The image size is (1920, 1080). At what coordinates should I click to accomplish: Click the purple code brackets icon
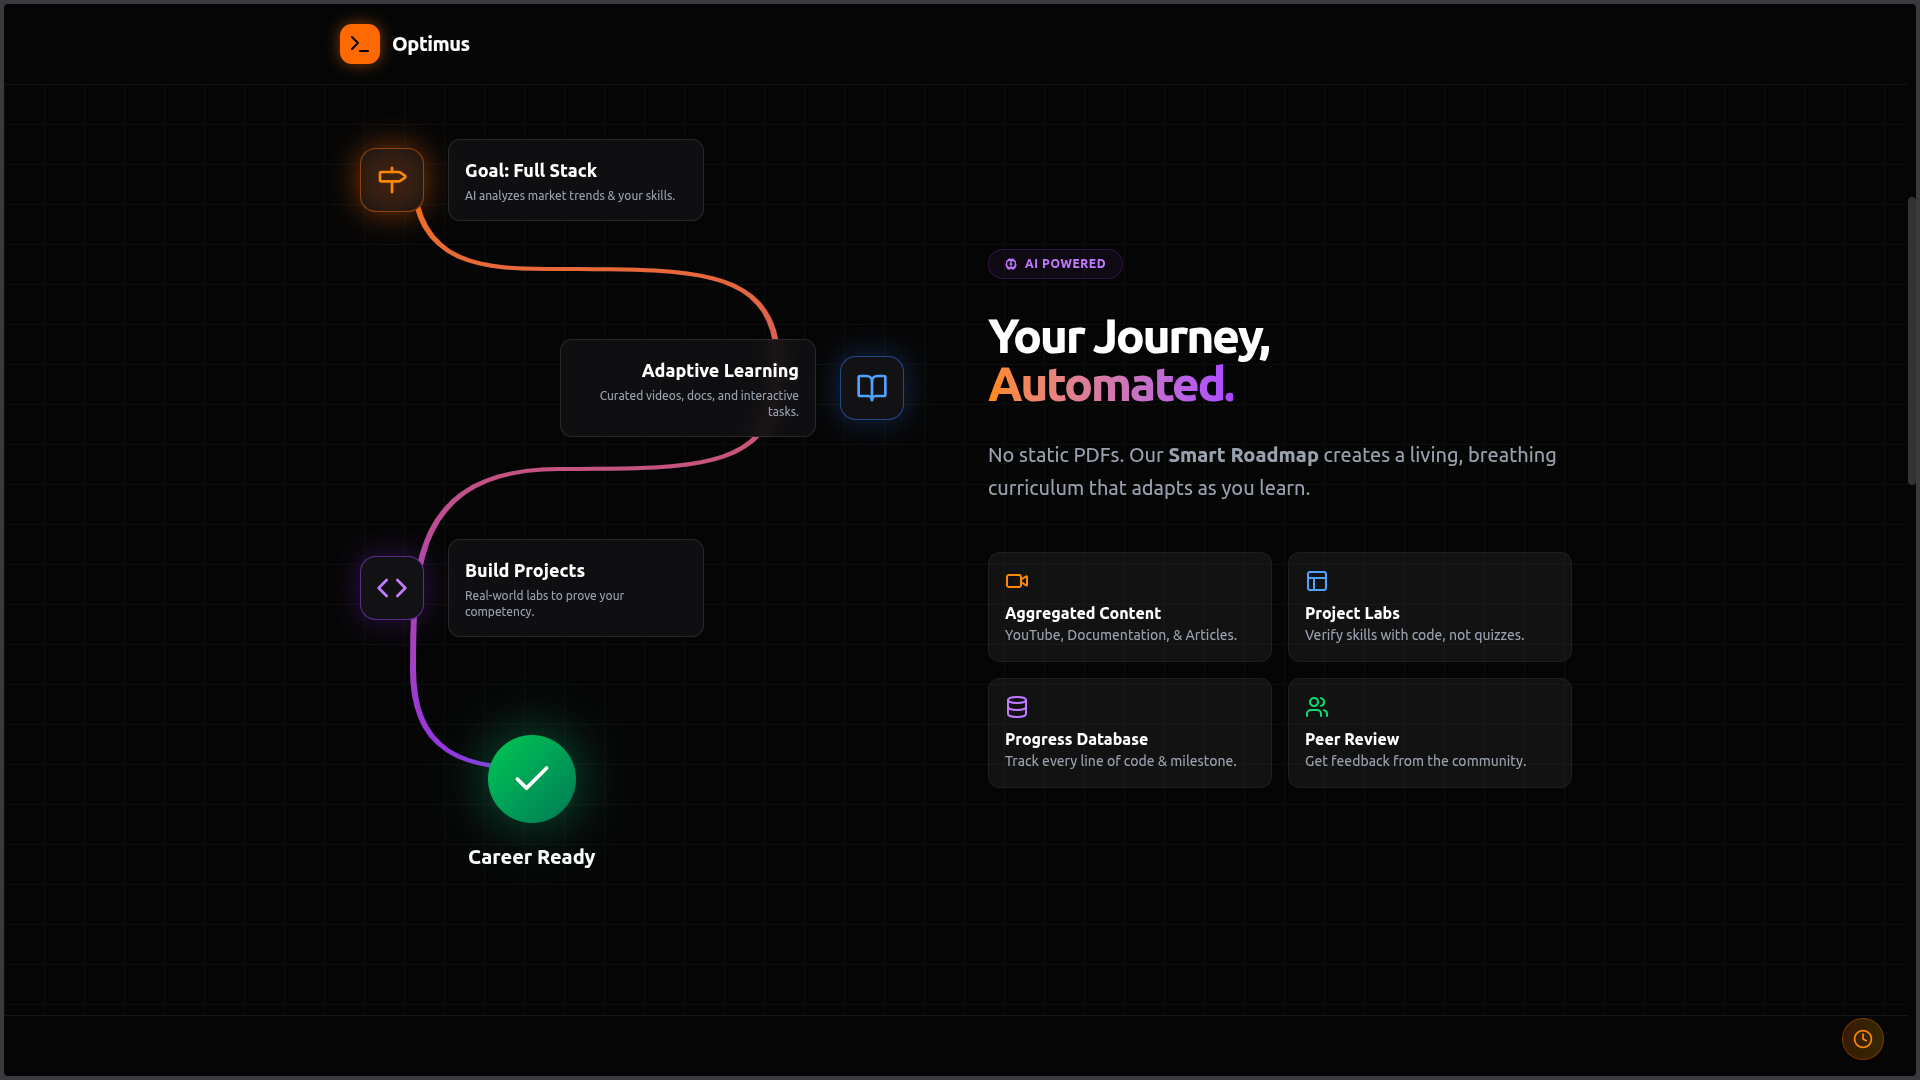point(392,588)
